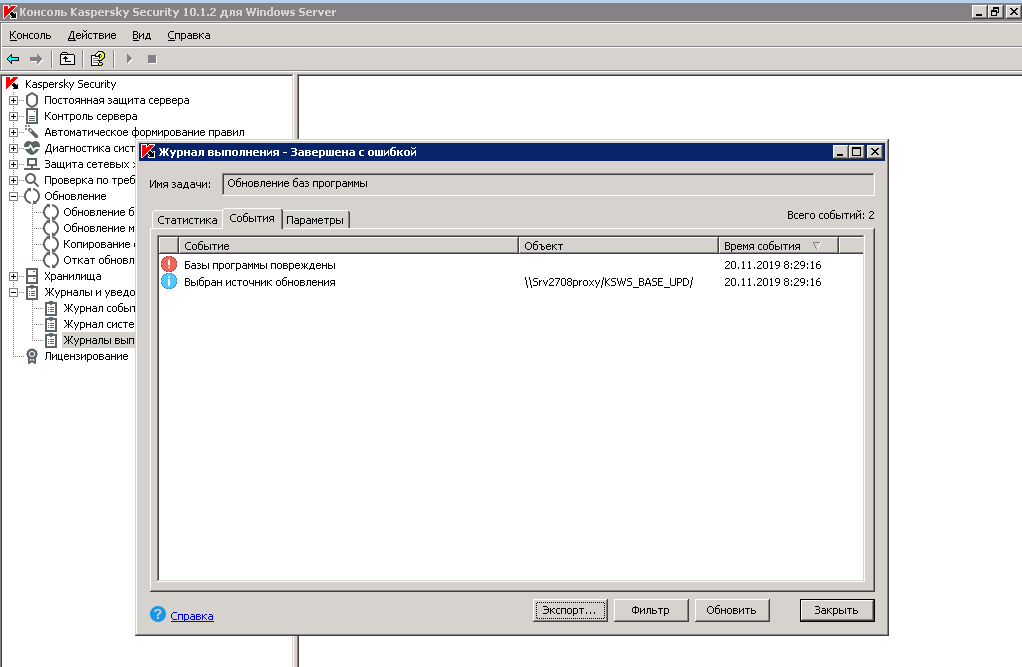1022x667 pixels.
Task: Switch to the События tab
Action: (x=252, y=218)
